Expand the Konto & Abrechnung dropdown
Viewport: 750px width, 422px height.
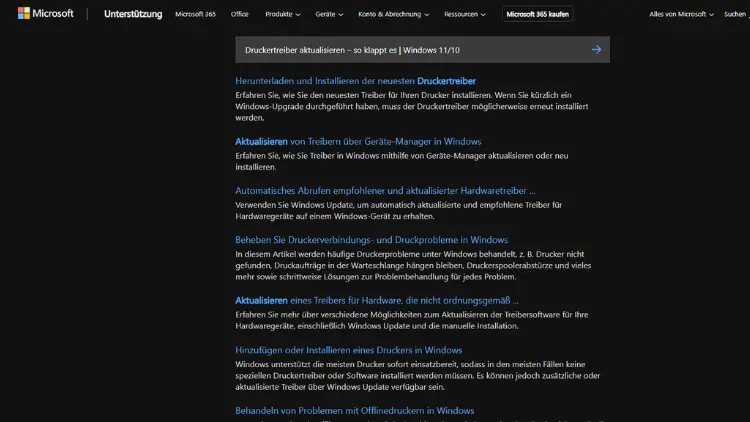[x=393, y=14]
